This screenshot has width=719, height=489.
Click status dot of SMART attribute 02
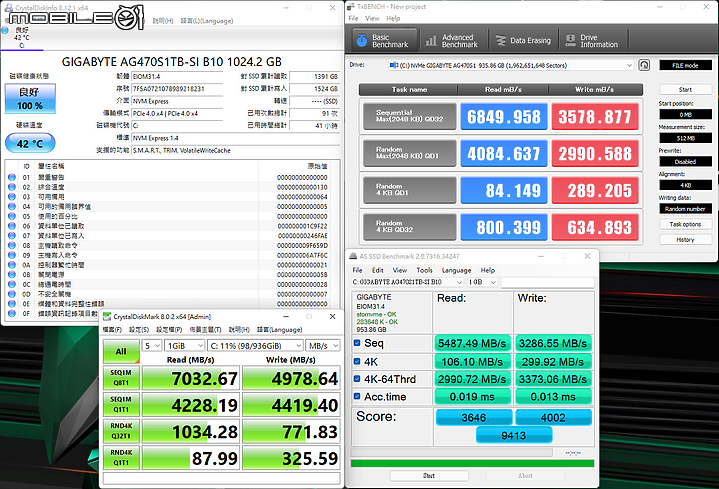coord(12,187)
